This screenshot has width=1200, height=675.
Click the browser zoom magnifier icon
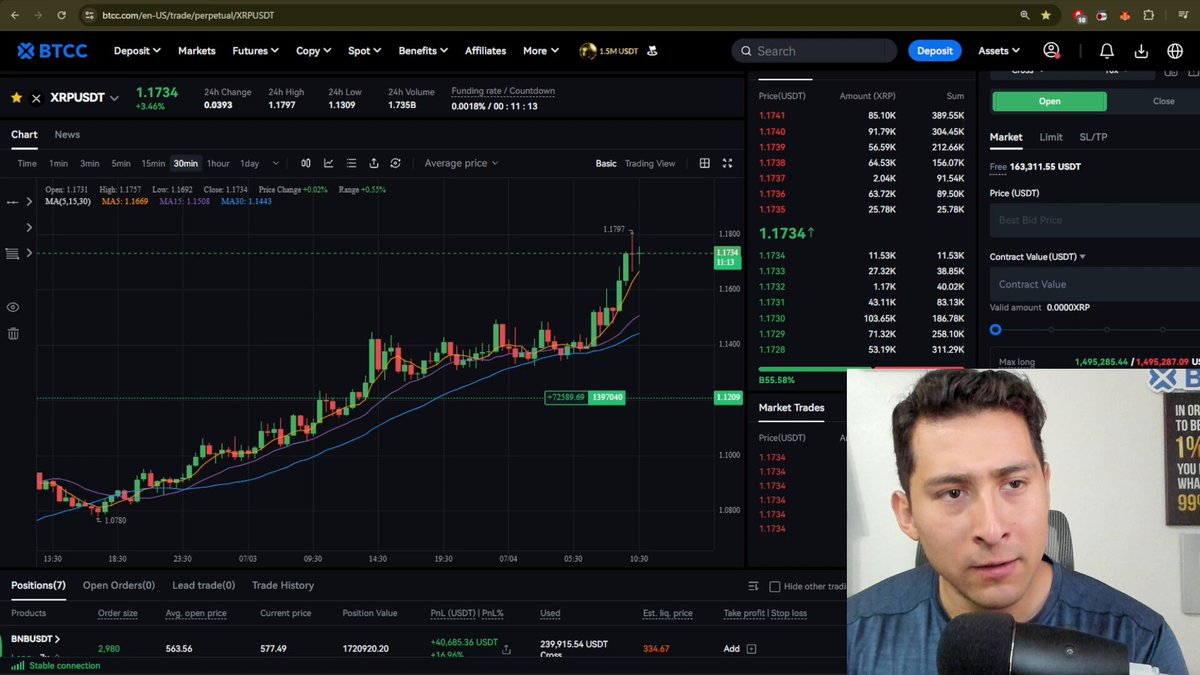tap(1025, 16)
